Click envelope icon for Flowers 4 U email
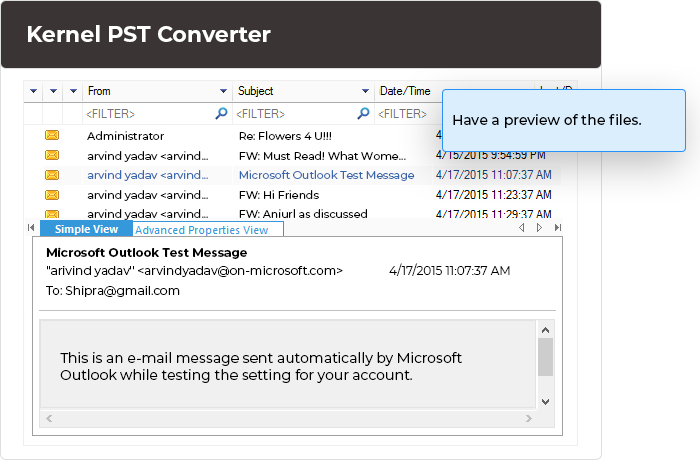The width and height of the screenshot is (700, 460). point(52,135)
